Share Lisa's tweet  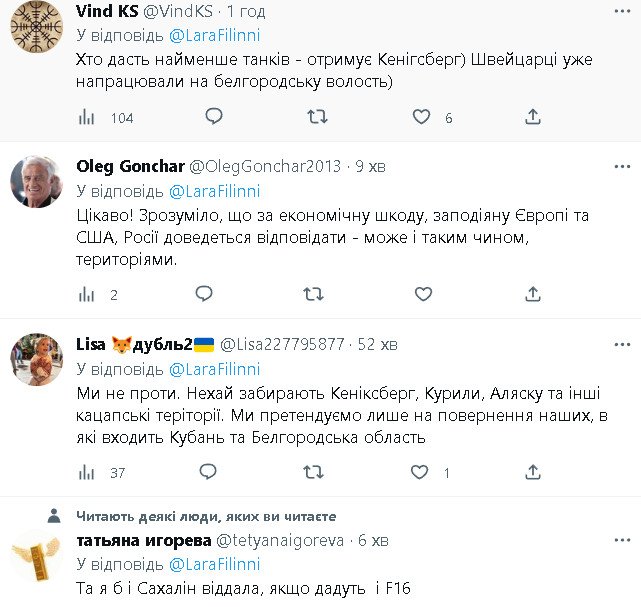tap(533, 472)
